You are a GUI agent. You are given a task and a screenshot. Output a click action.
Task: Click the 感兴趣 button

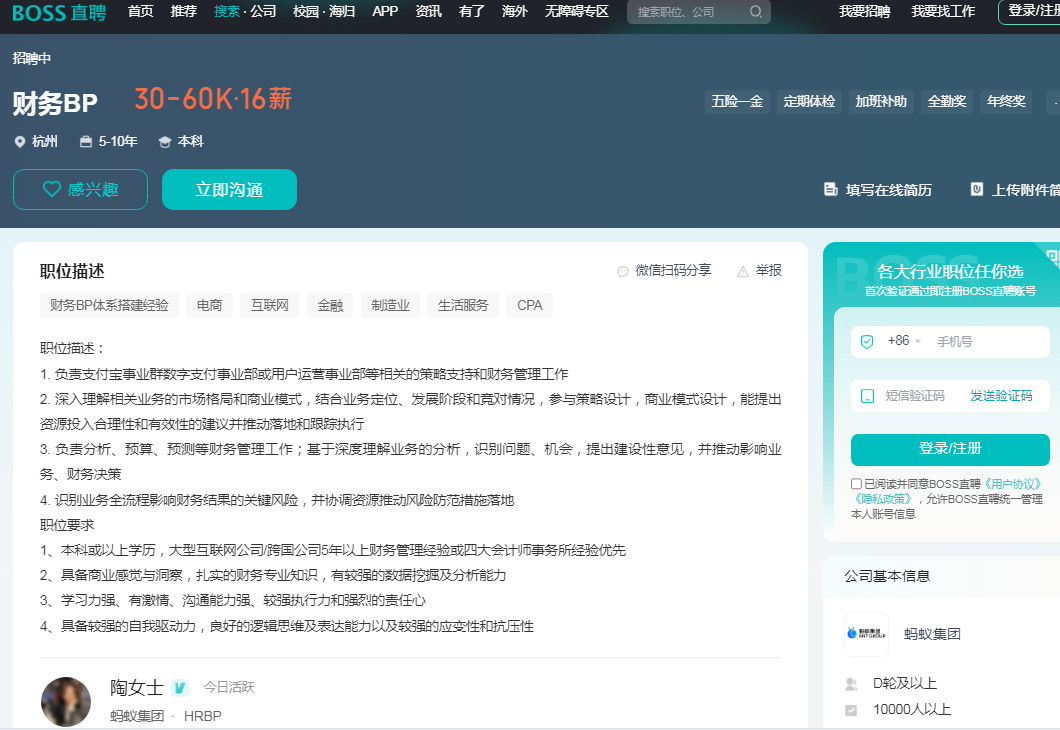(x=80, y=189)
